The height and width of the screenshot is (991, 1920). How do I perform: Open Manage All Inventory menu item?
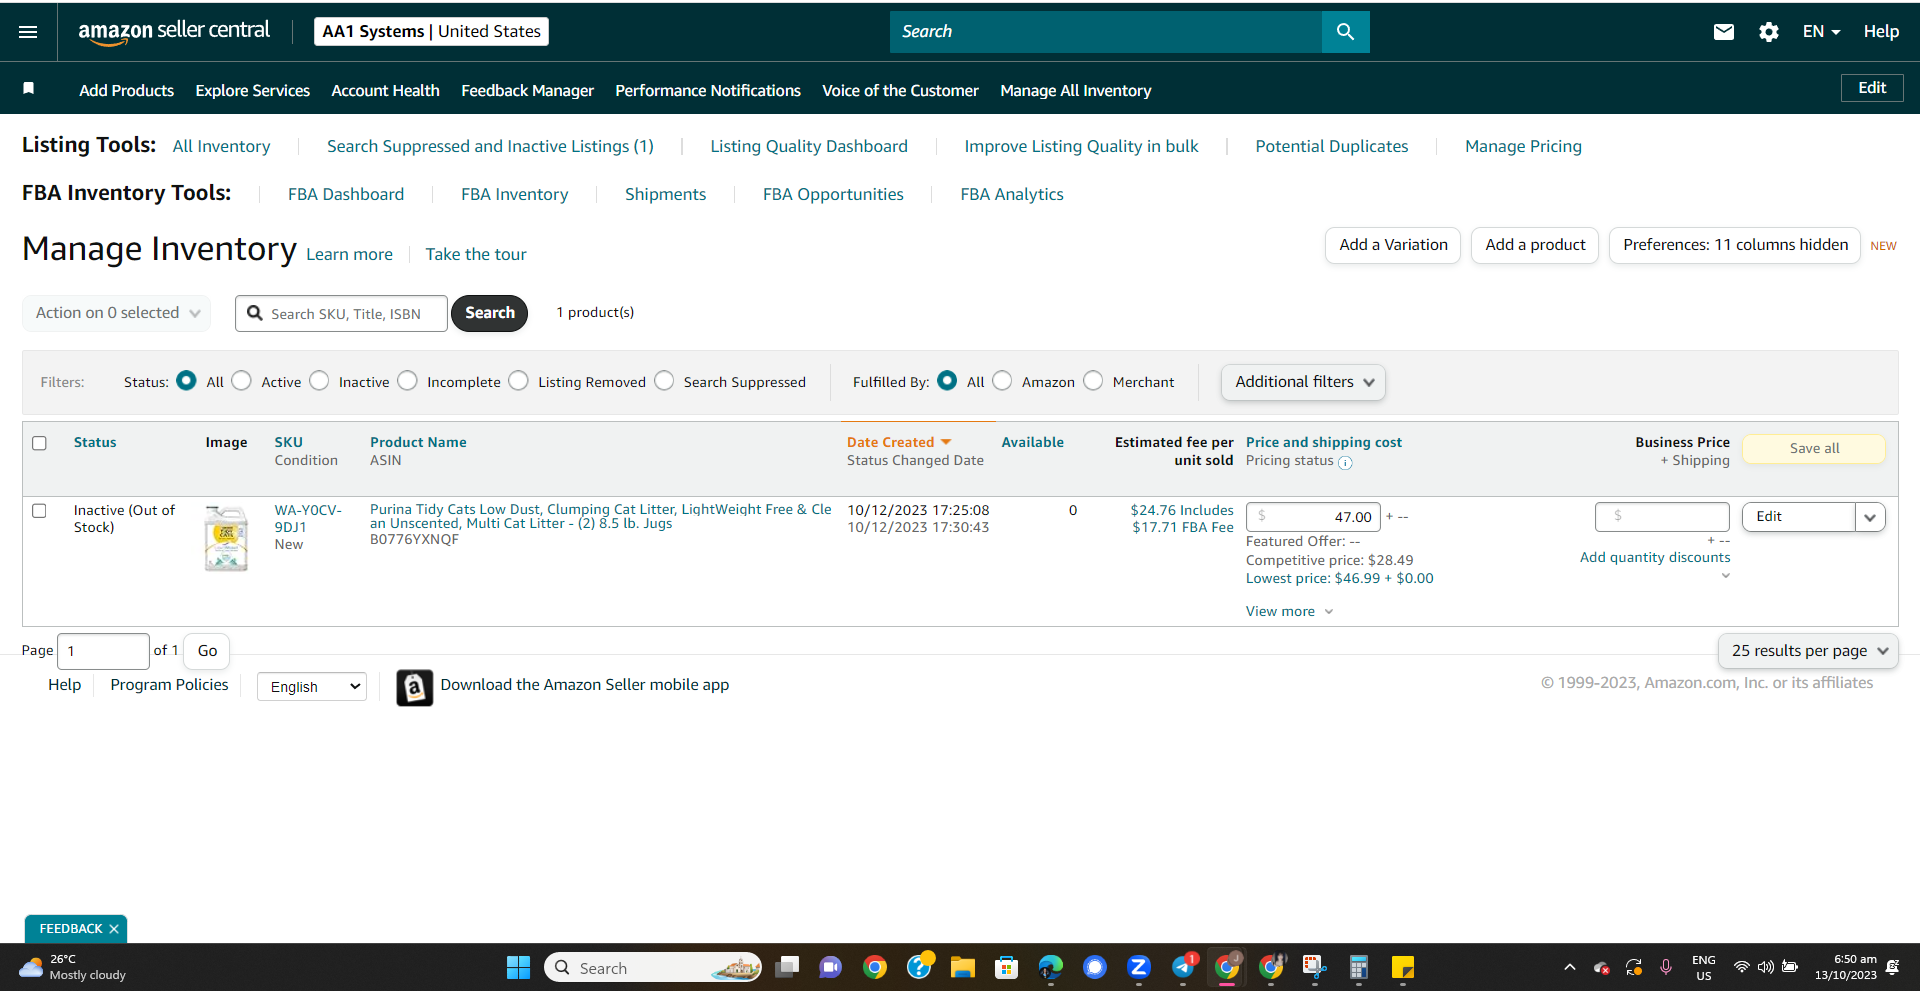[x=1076, y=90]
